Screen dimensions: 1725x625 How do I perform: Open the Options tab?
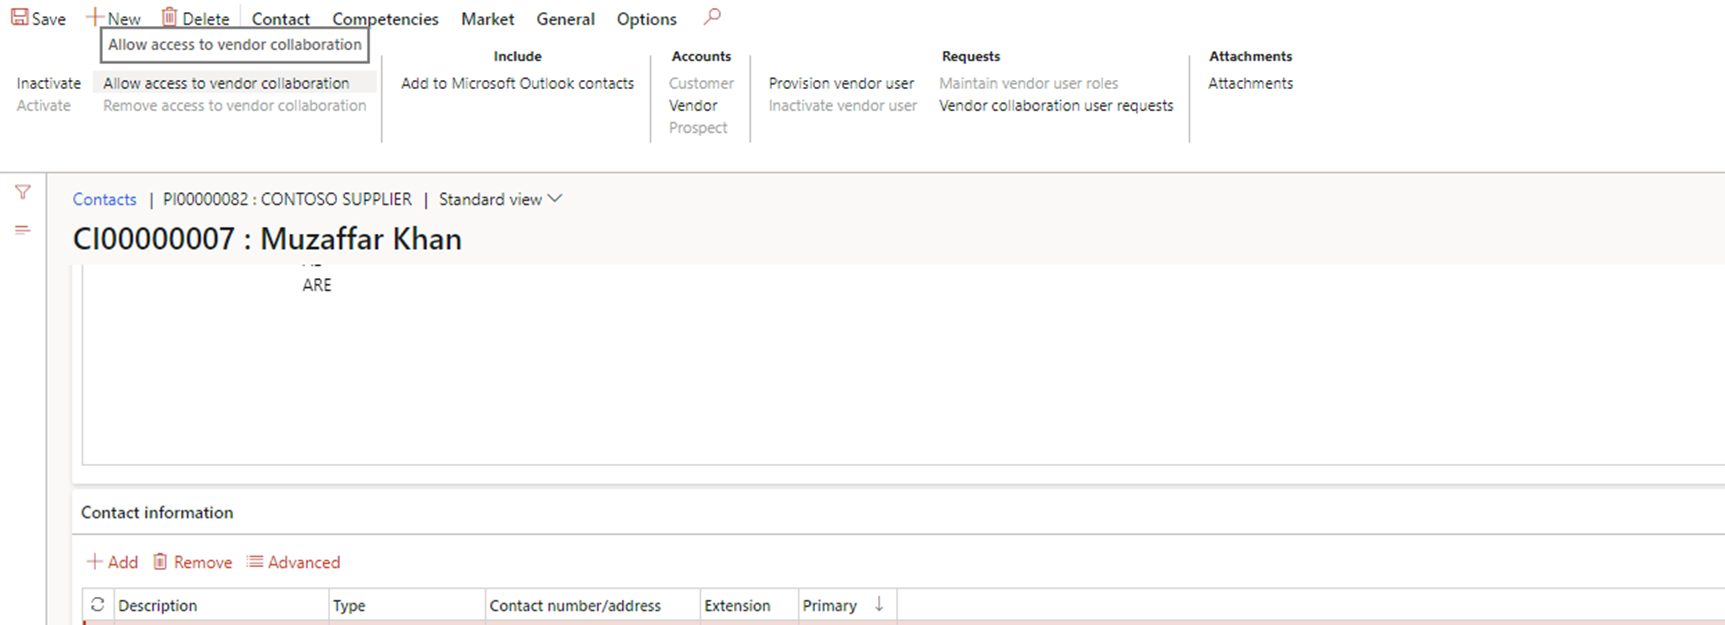(x=646, y=19)
